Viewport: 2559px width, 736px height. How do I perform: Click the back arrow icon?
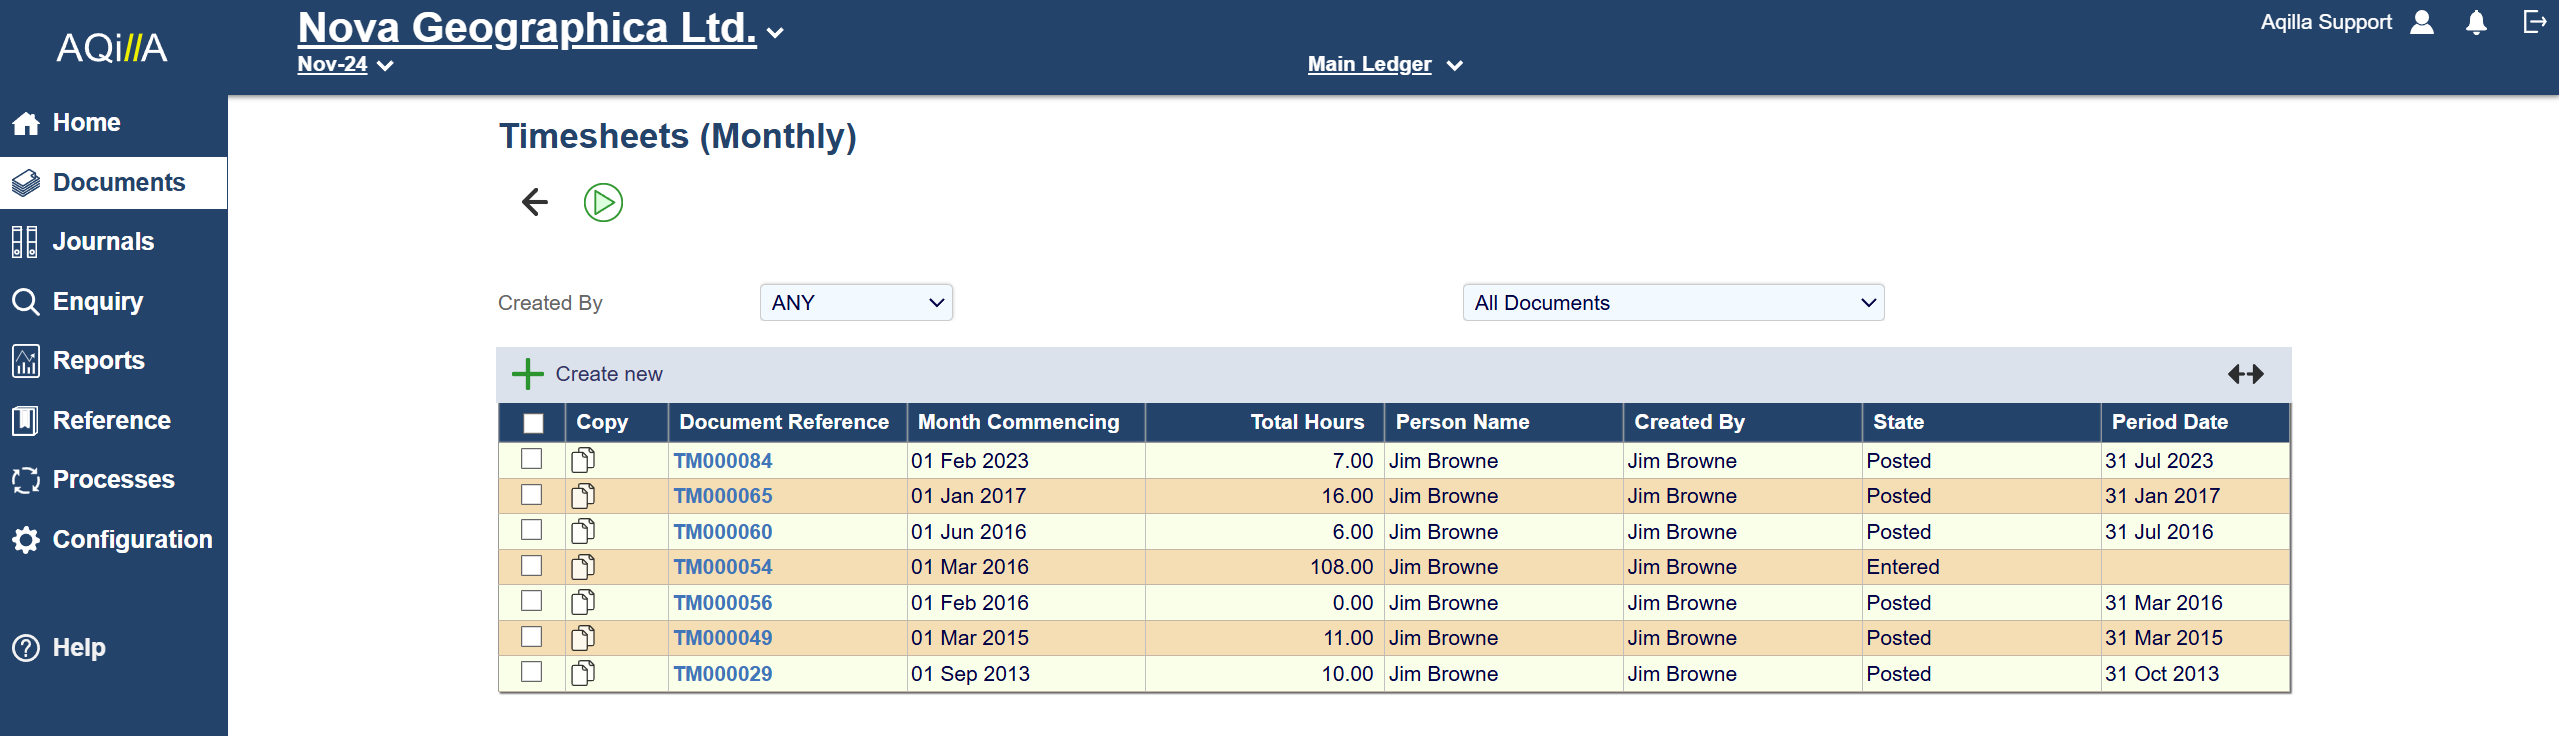coord(535,203)
